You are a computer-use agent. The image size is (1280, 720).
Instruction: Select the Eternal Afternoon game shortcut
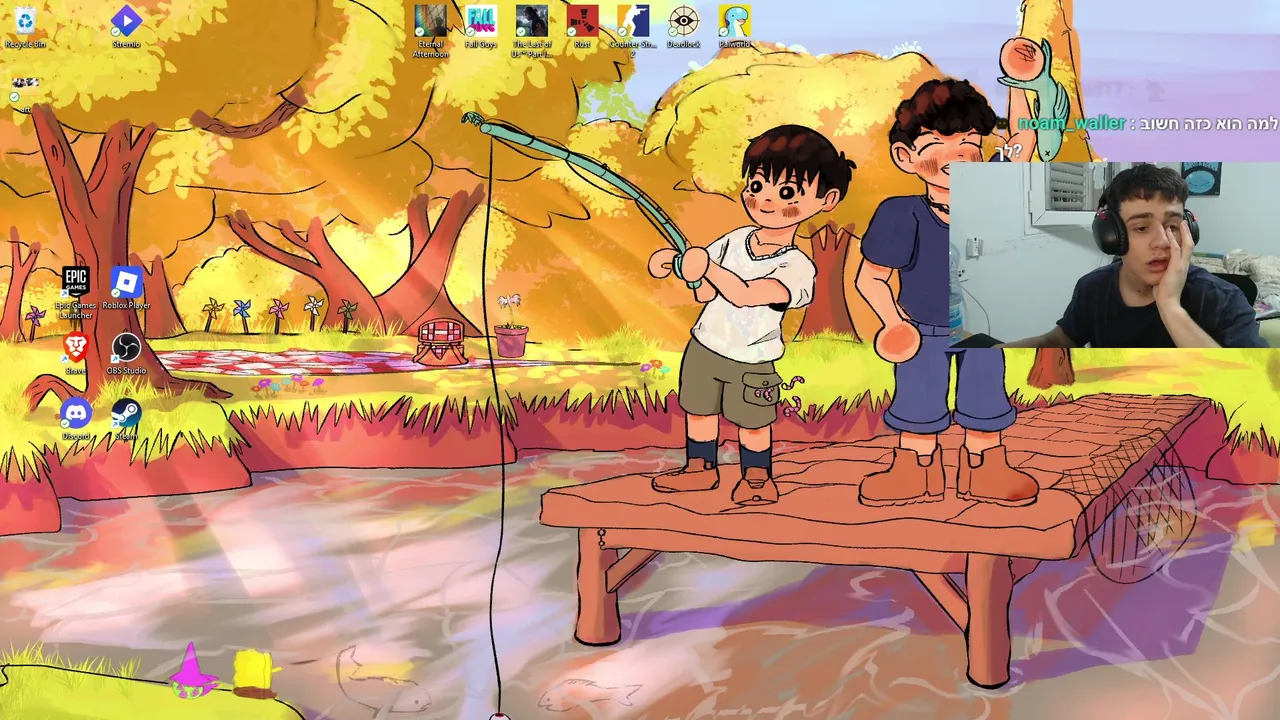431,30
